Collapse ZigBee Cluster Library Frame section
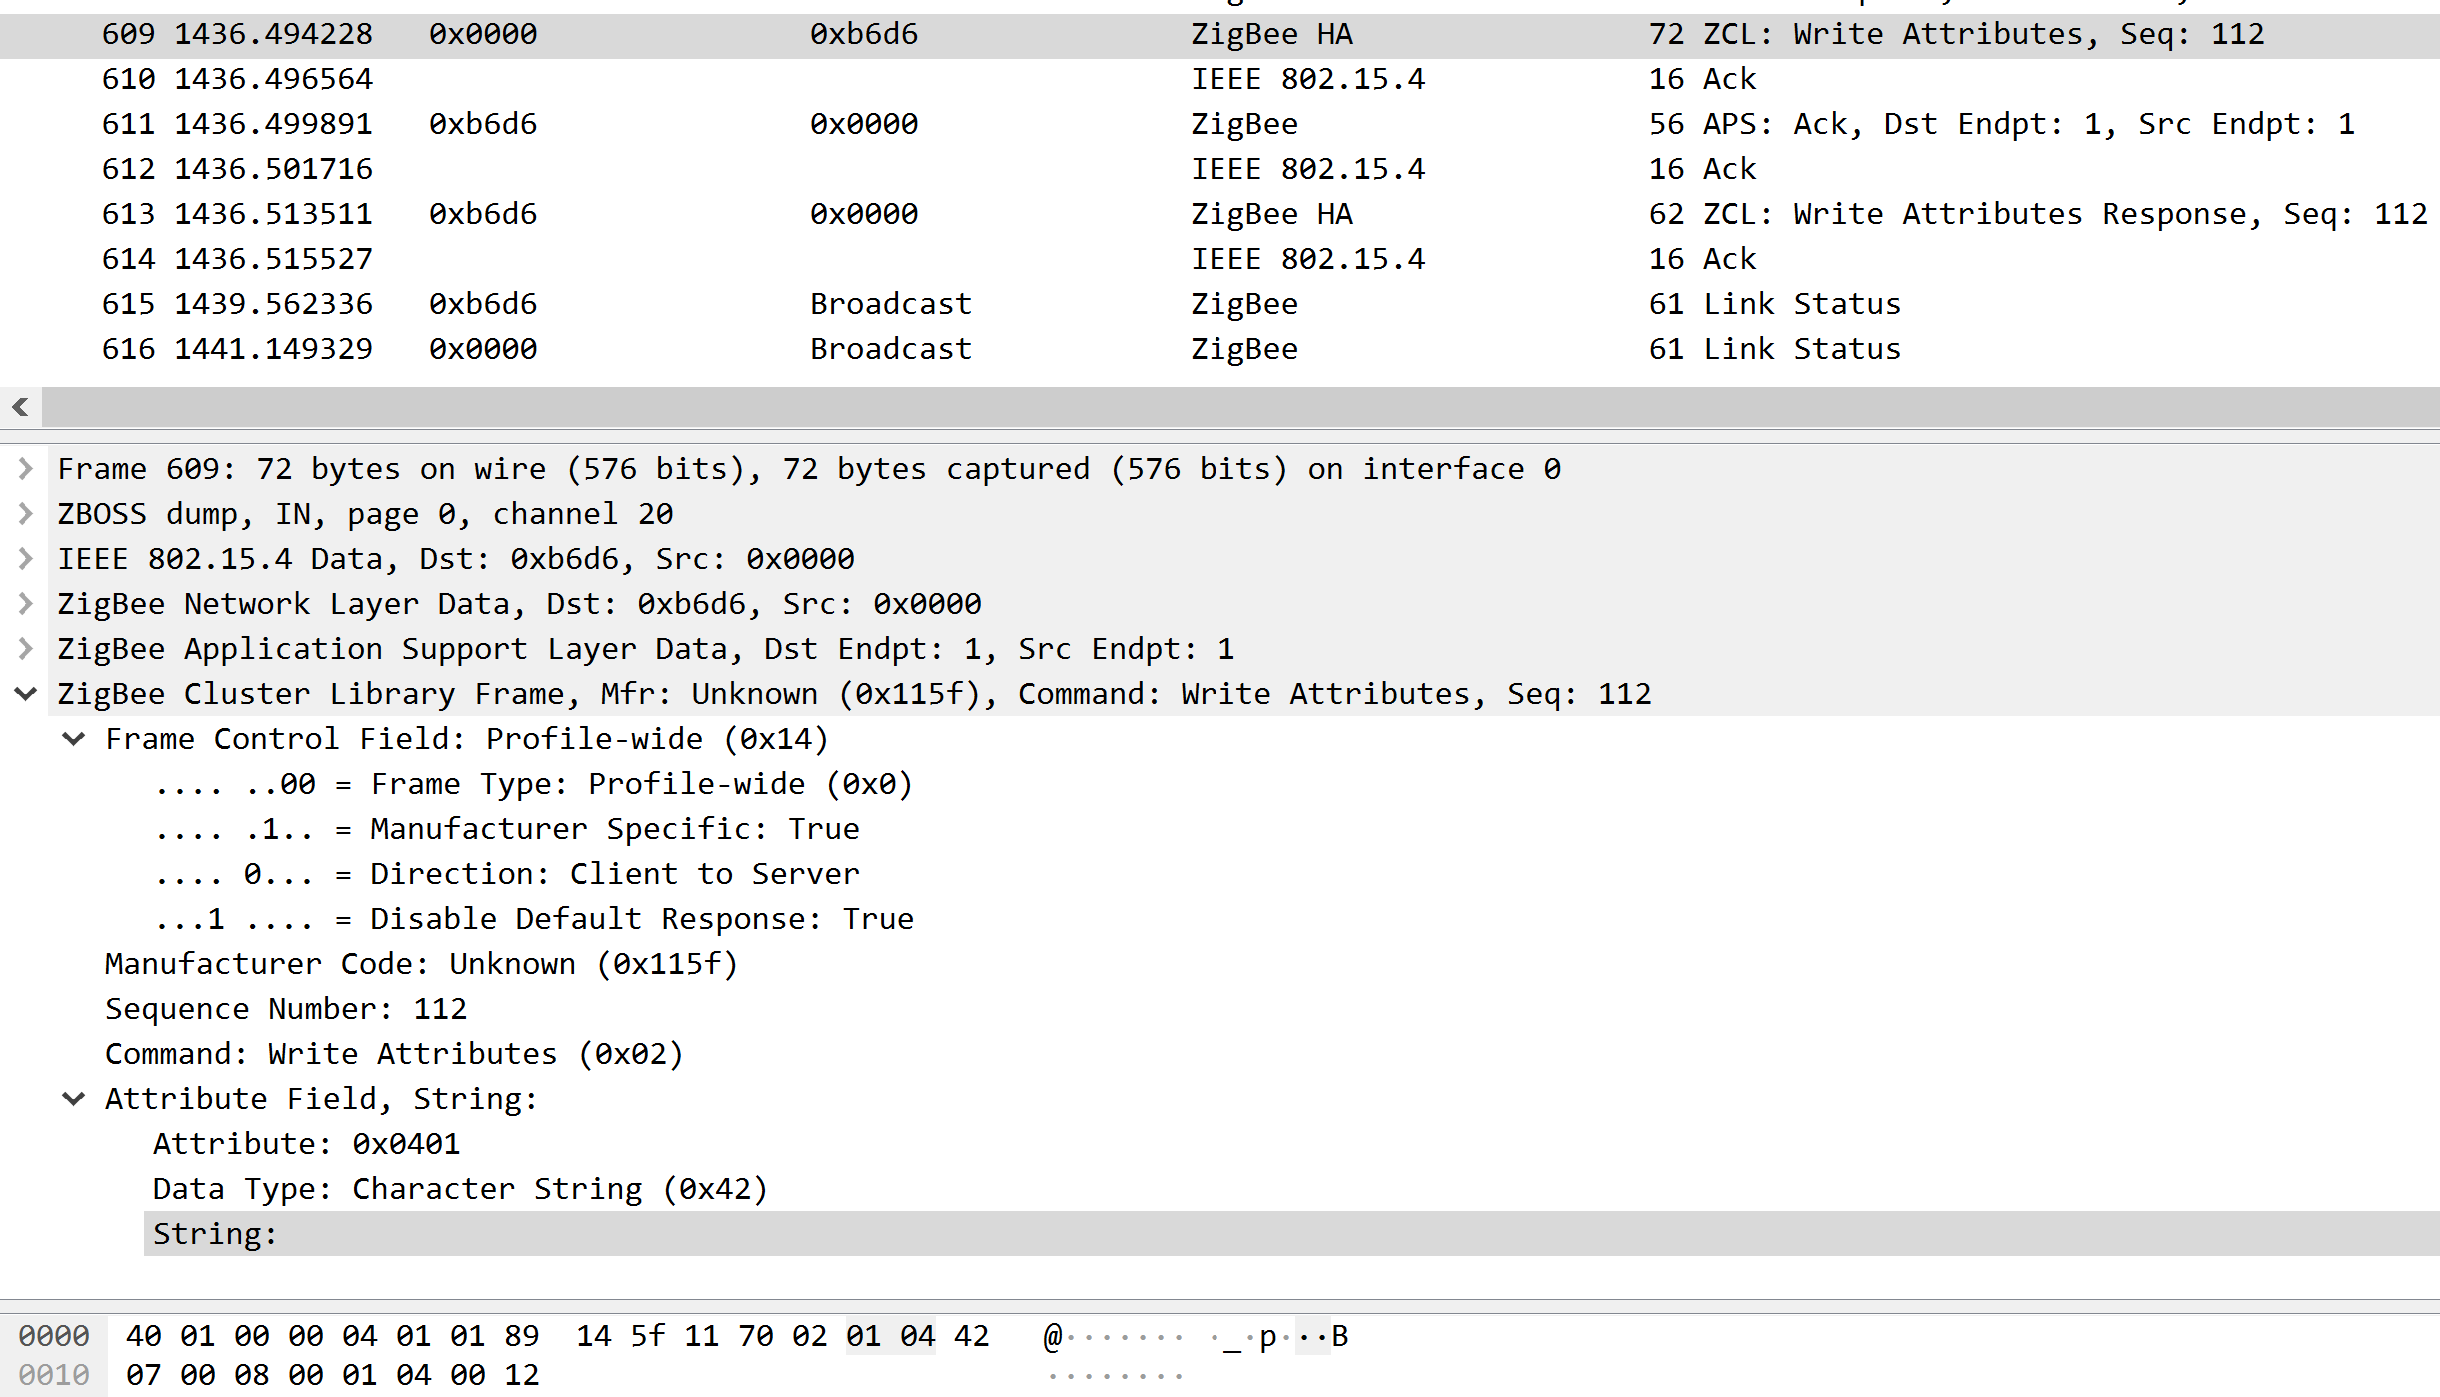This screenshot has height=1397, width=2440. pyautogui.click(x=26, y=694)
